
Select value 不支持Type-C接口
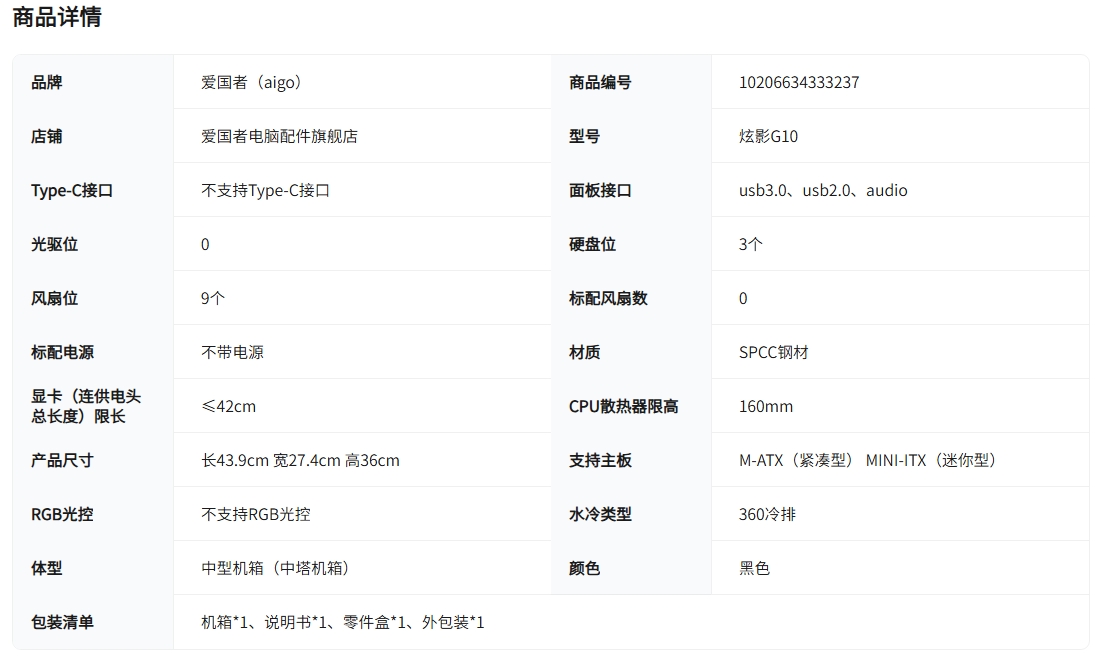[x=265, y=191]
